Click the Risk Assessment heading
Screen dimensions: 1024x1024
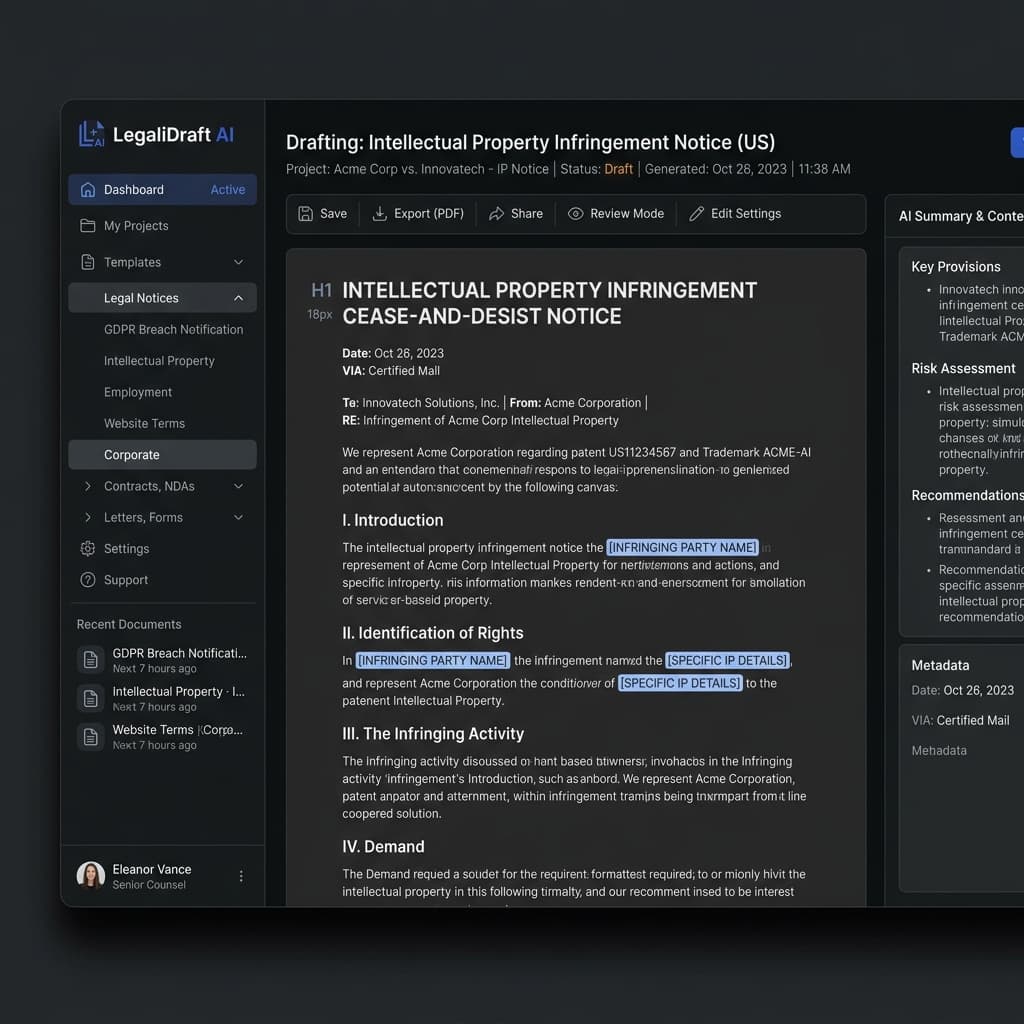point(963,368)
